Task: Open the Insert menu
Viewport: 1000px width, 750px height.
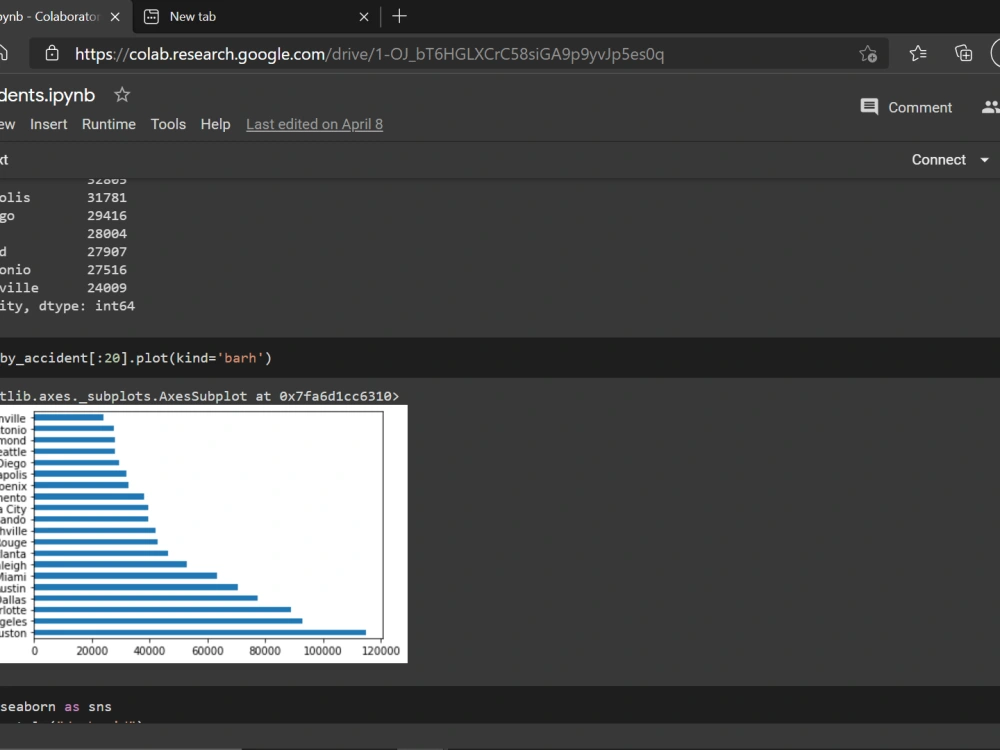Action: 48,124
